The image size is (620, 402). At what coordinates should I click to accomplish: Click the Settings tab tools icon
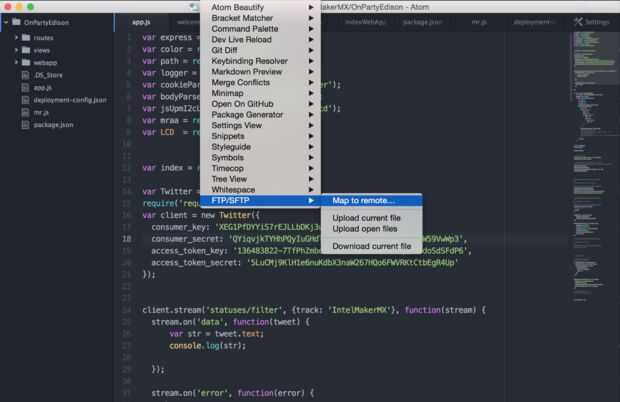pyautogui.click(x=578, y=22)
